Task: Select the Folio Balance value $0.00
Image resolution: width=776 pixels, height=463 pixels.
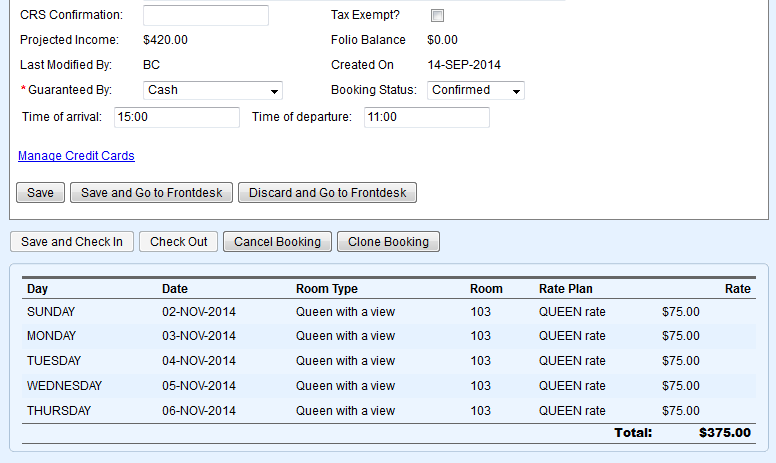Action: tap(442, 40)
